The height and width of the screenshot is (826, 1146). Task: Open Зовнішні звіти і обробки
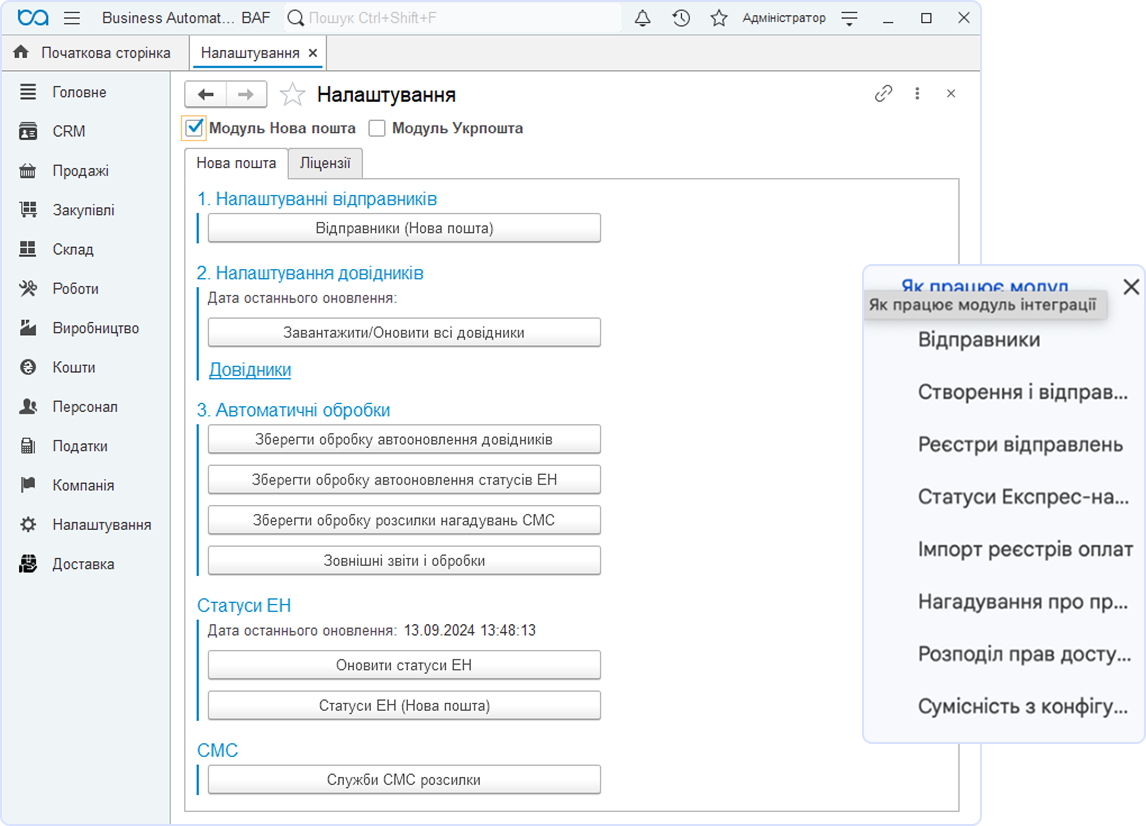404,561
